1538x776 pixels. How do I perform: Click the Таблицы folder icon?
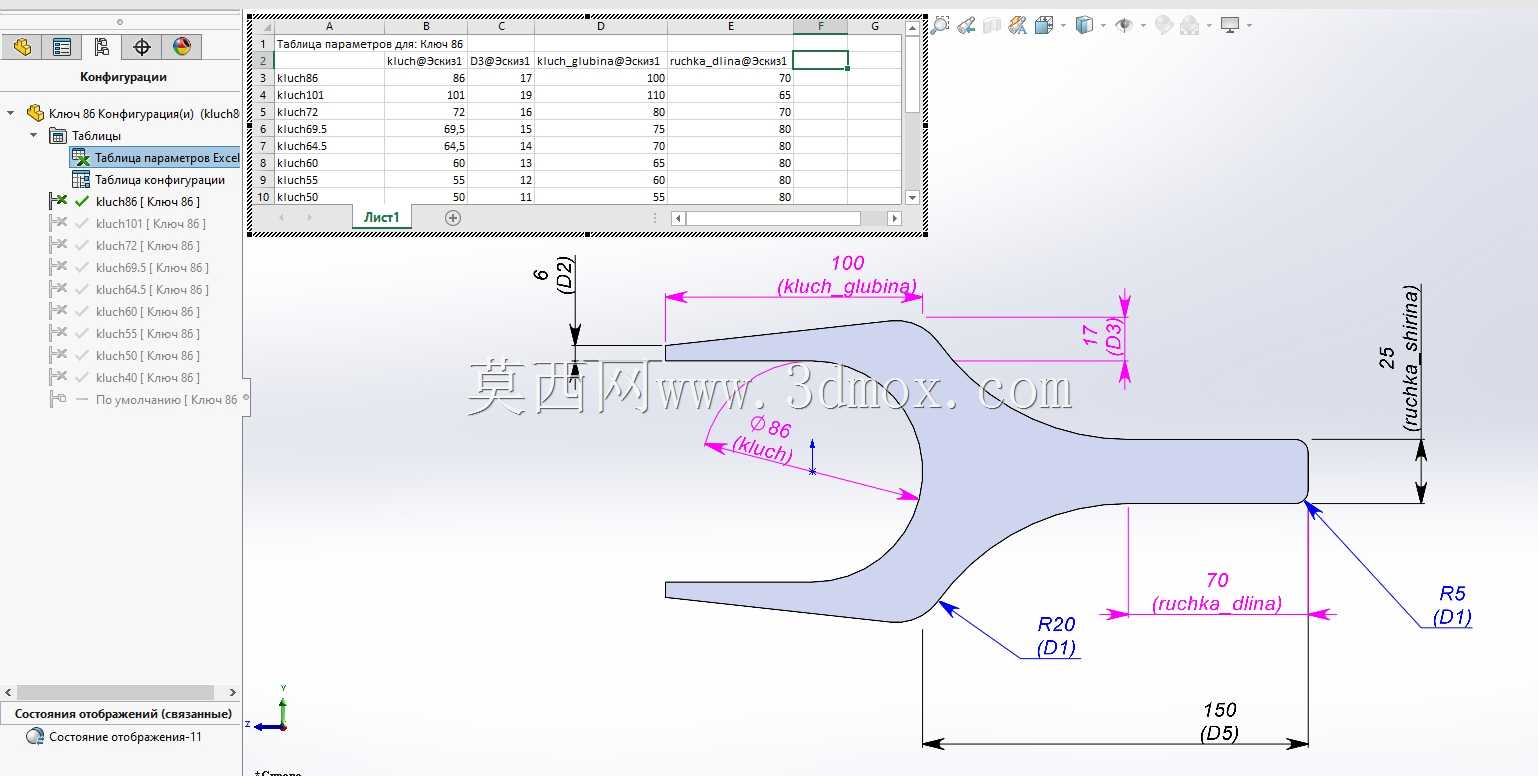coord(58,135)
